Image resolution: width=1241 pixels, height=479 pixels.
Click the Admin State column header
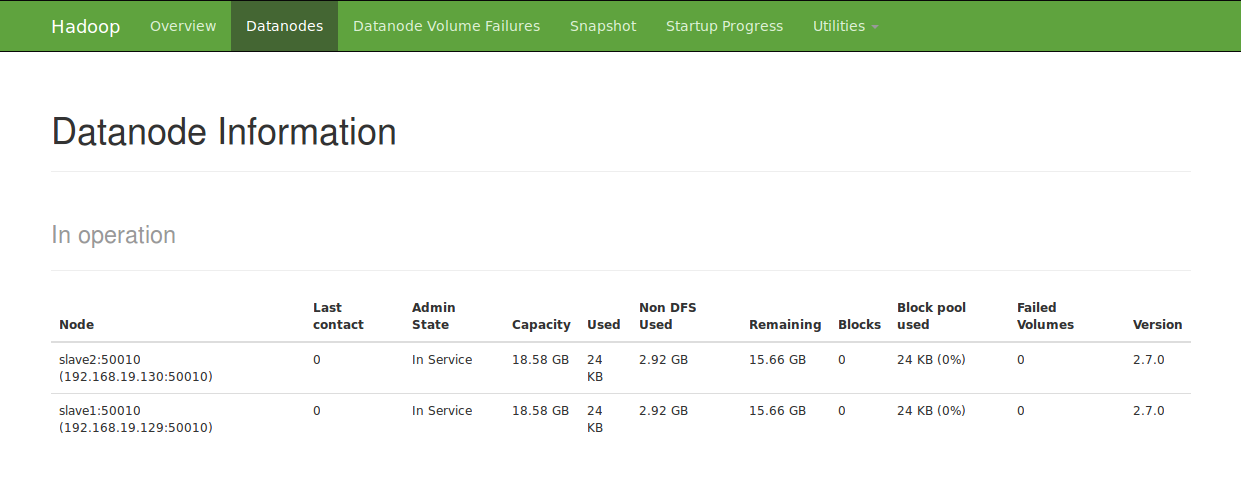tap(434, 316)
